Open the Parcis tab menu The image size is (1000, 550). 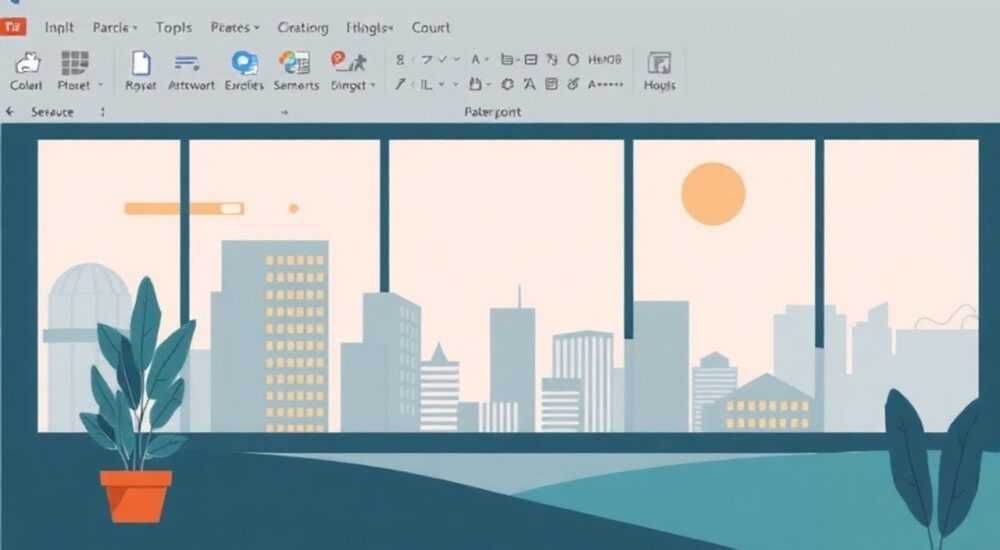point(115,27)
